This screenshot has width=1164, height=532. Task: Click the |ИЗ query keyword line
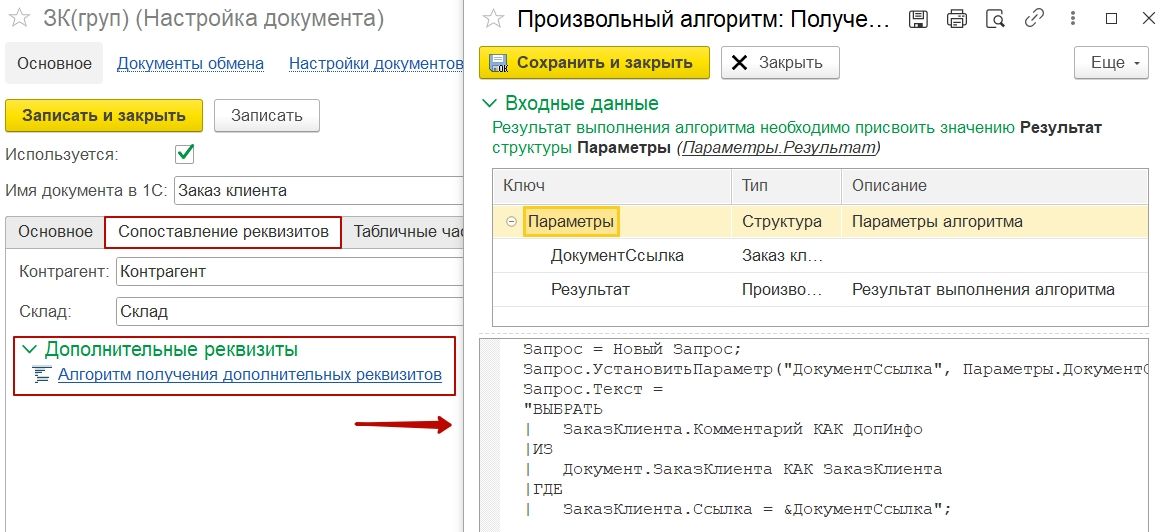(538, 450)
